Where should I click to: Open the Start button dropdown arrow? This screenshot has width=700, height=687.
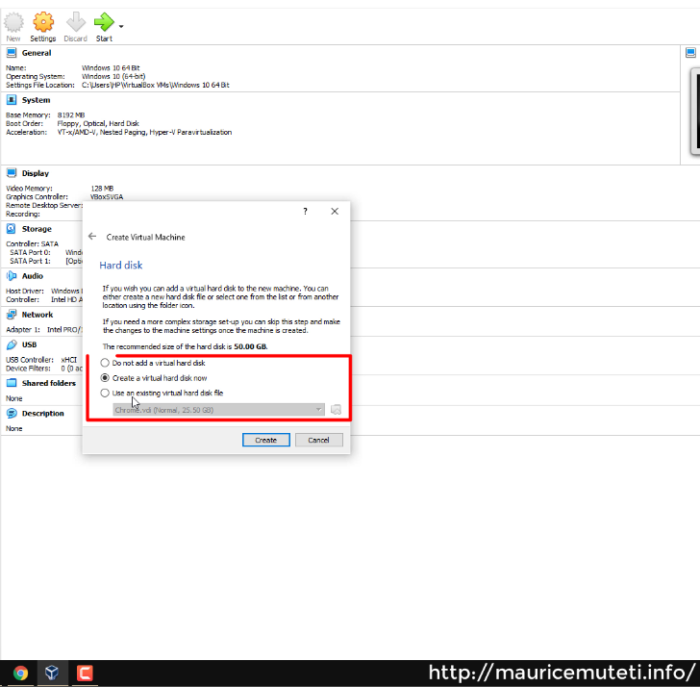click(121, 26)
